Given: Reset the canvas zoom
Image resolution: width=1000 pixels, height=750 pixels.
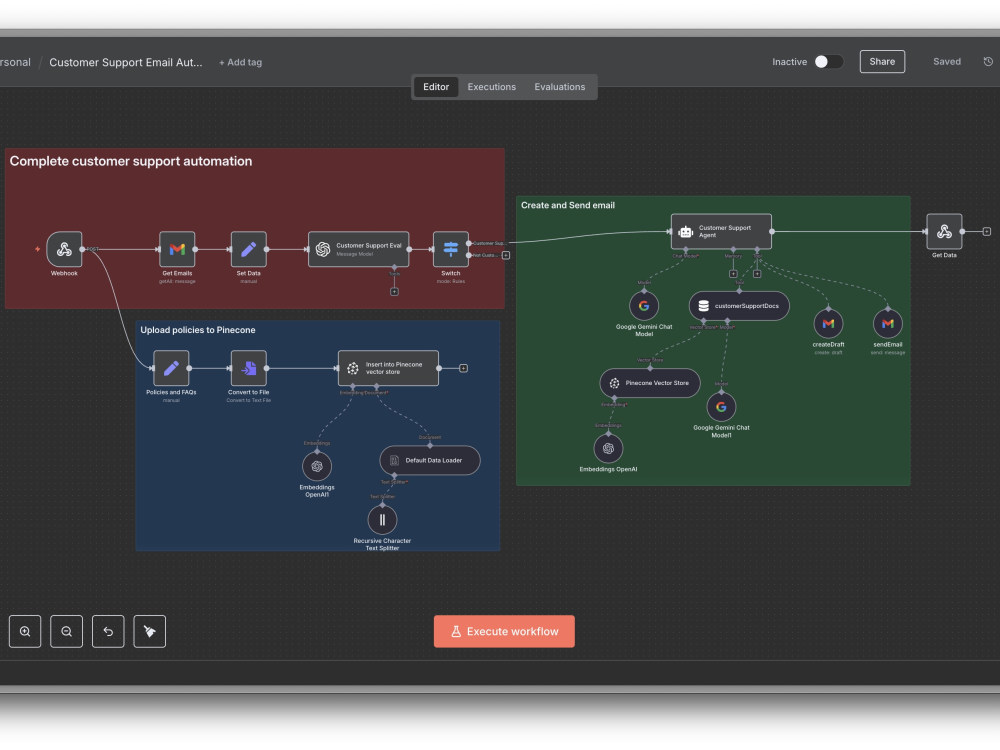Looking at the screenshot, I should (108, 631).
